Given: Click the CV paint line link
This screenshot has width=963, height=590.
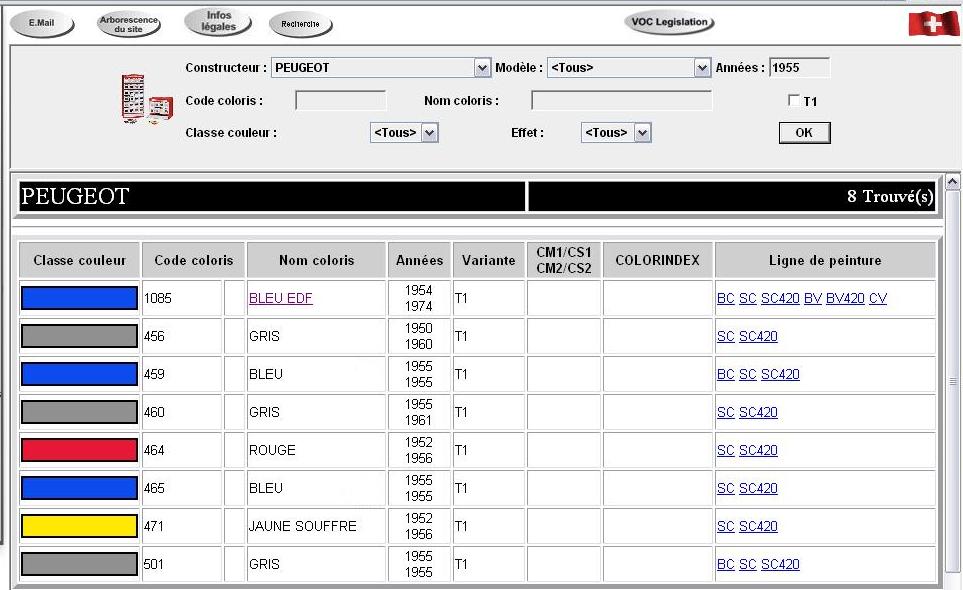Looking at the screenshot, I should pyautogui.click(x=877, y=298).
